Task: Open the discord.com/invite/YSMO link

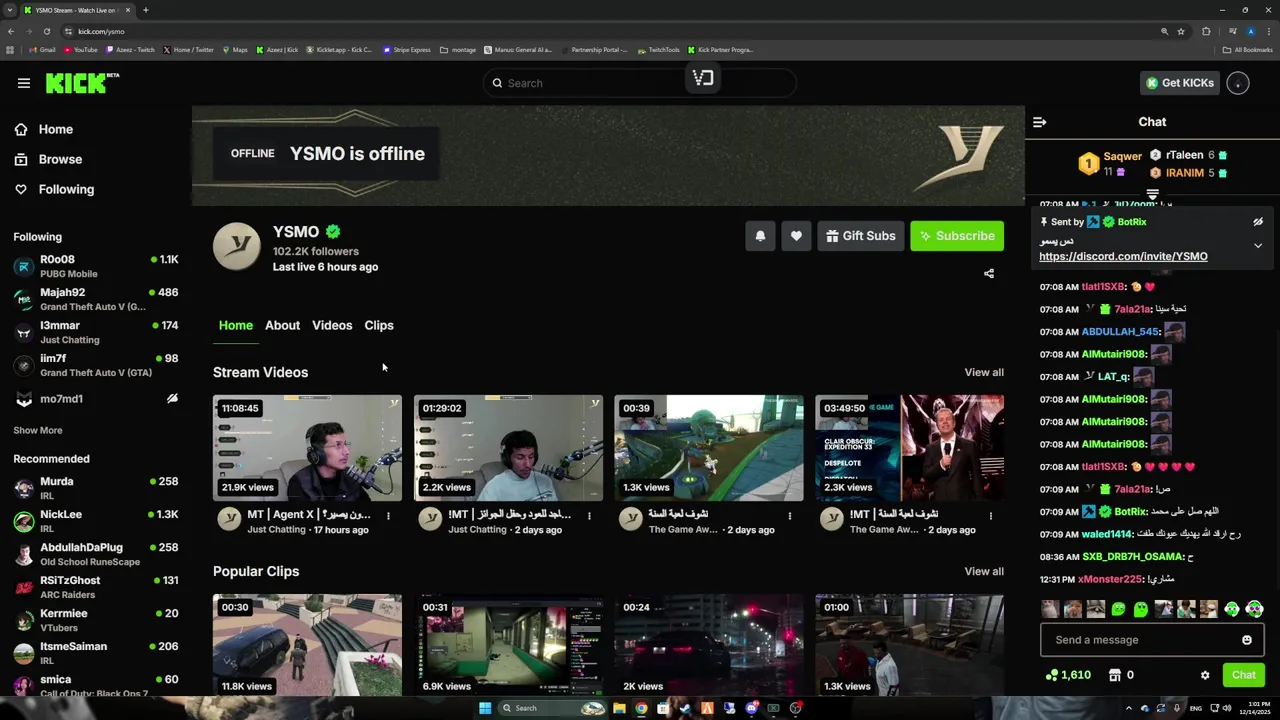Action: pos(1123,257)
